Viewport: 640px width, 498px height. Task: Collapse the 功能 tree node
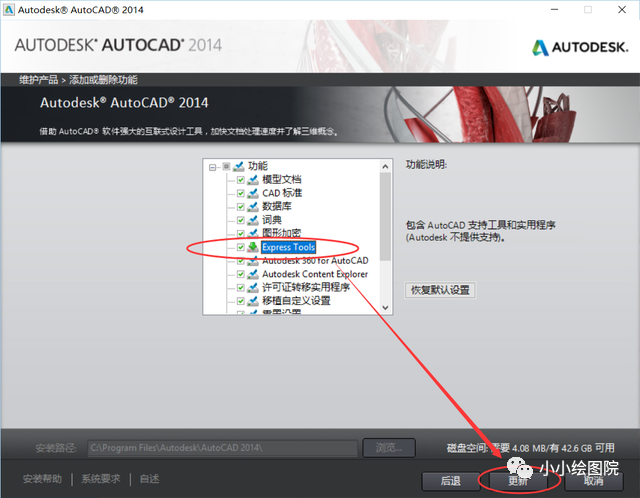coord(212,167)
